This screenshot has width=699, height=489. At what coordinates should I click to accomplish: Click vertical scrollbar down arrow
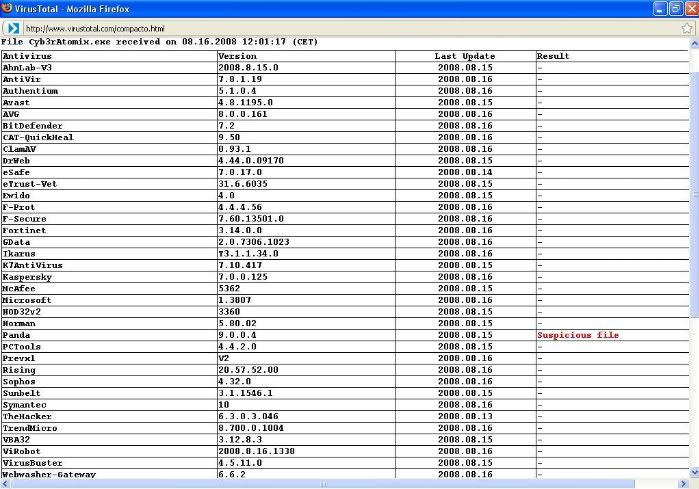pyautogui.click(x=694, y=472)
